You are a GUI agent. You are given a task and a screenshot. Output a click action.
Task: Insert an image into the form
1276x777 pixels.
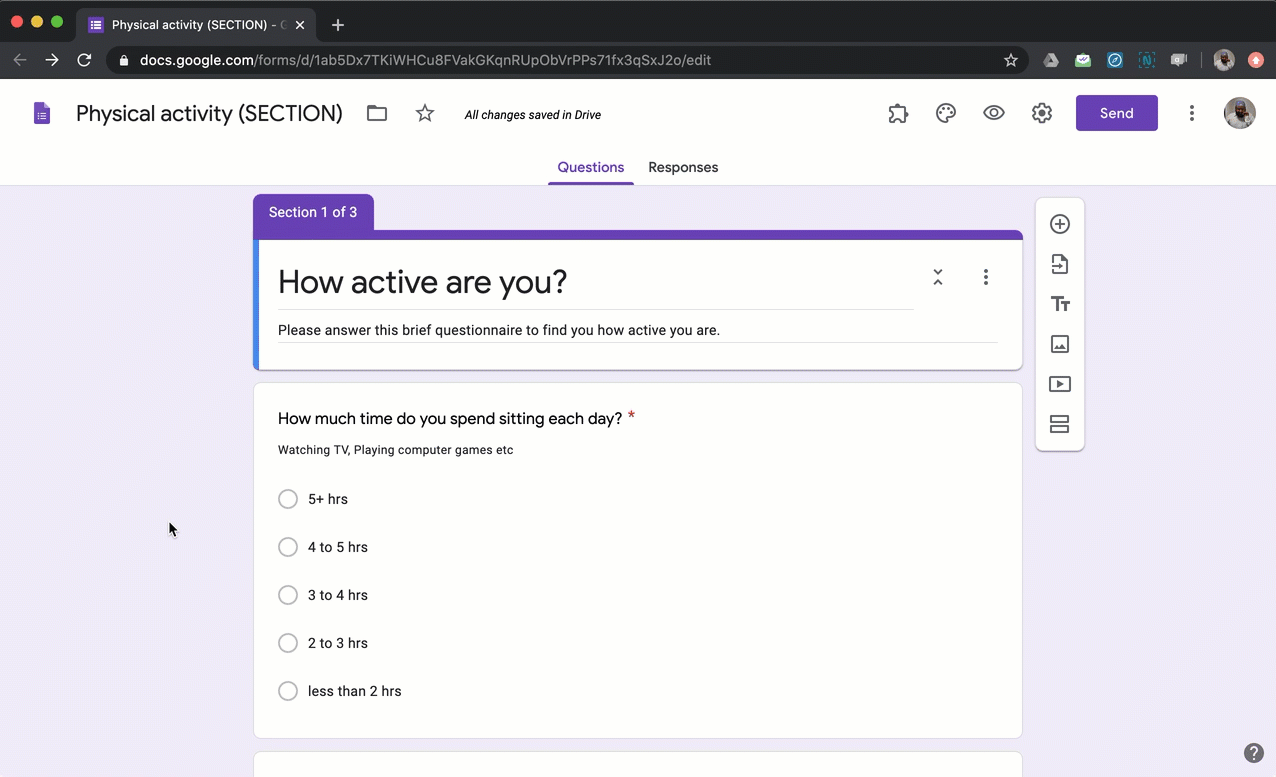pos(1060,344)
